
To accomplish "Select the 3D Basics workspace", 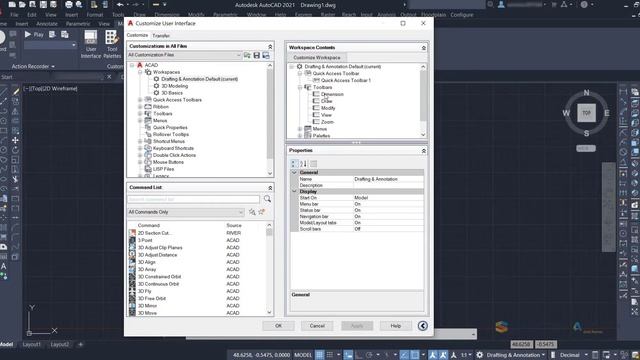I will click(x=172, y=93).
